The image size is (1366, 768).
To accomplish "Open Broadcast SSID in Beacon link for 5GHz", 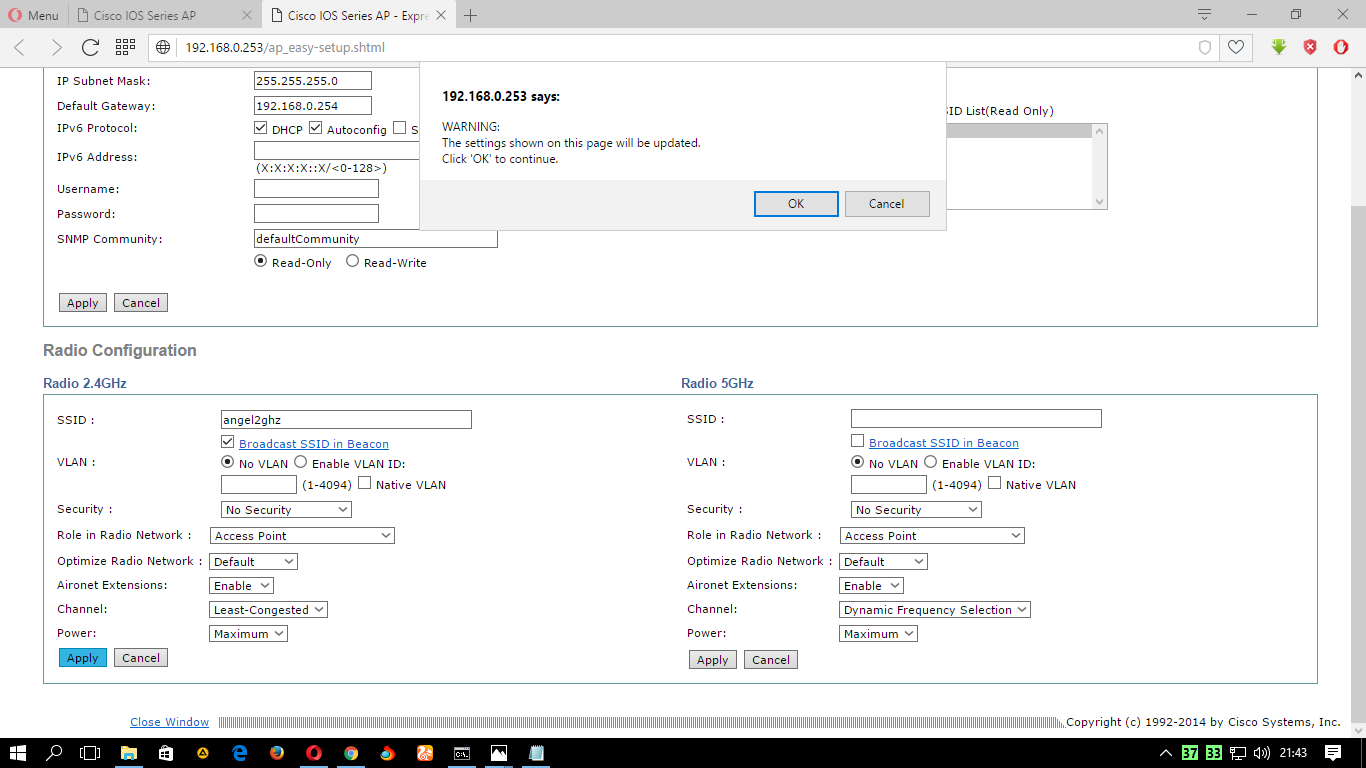I will pos(944,443).
